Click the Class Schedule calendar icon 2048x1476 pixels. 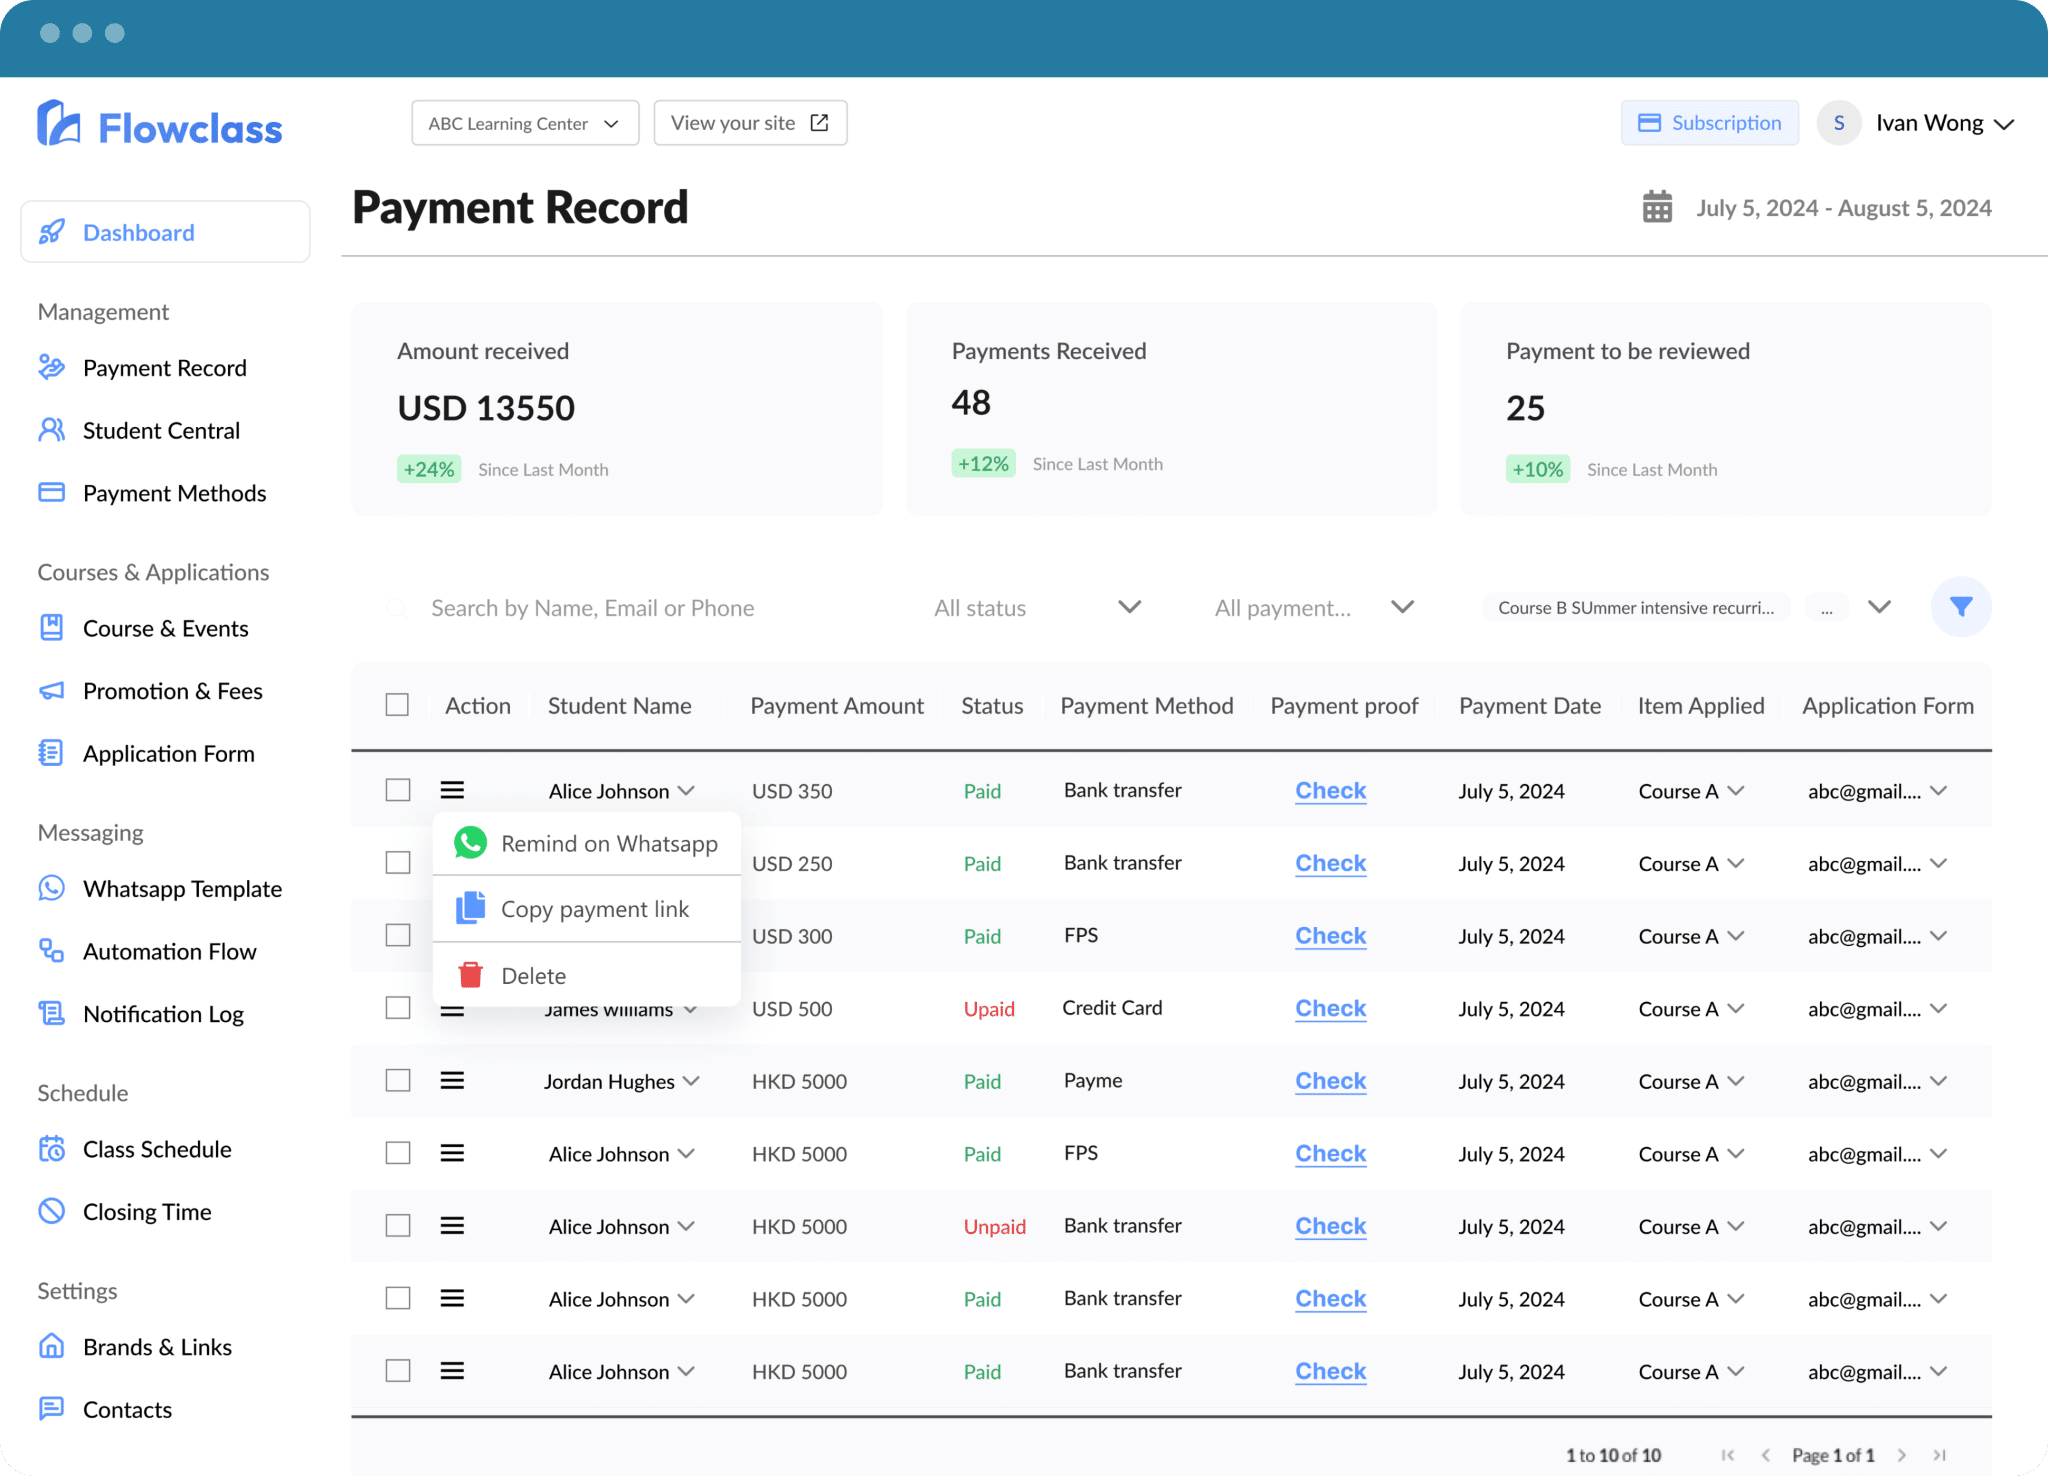[51, 1148]
